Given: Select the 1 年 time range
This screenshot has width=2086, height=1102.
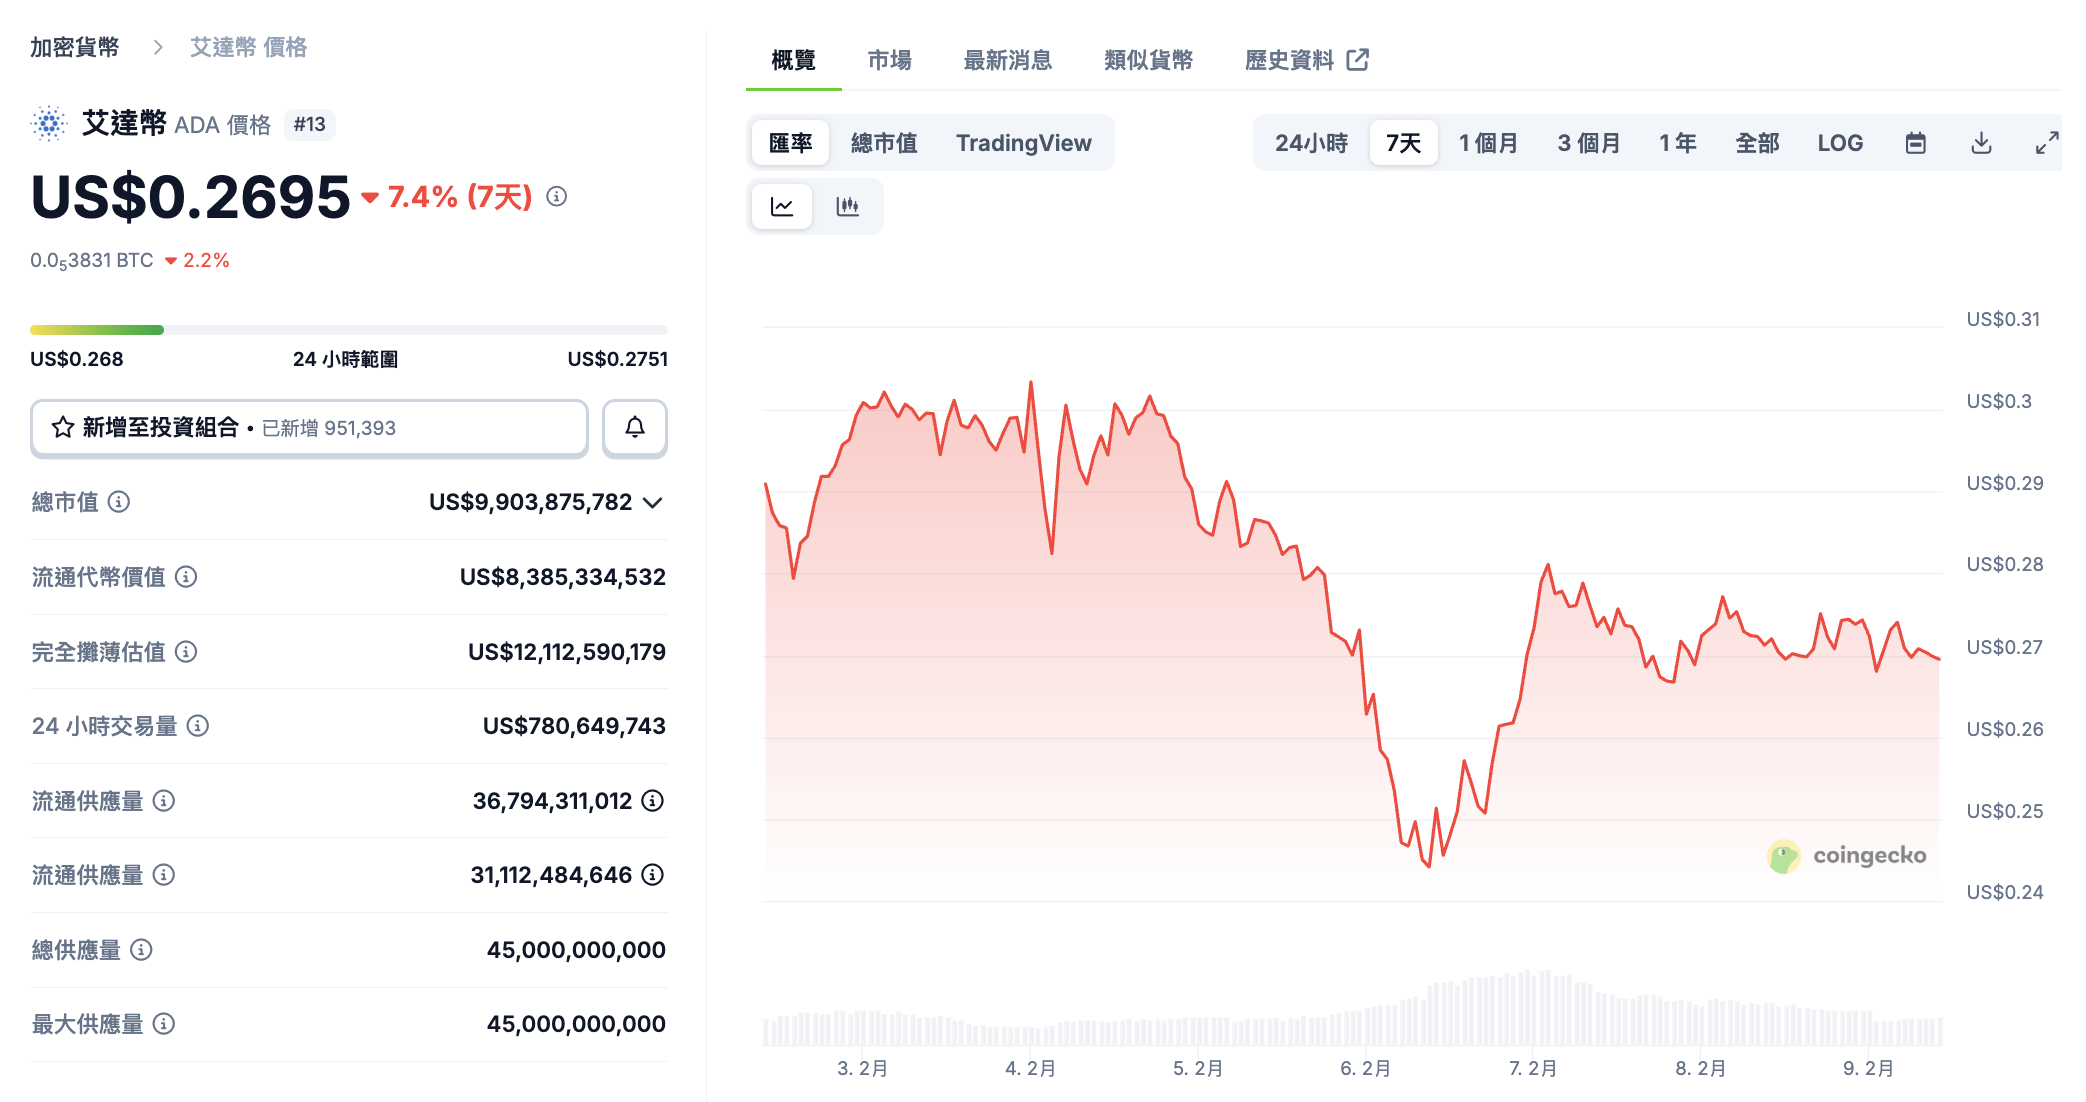Looking at the screenshot, I should [x=1677, y=143].
